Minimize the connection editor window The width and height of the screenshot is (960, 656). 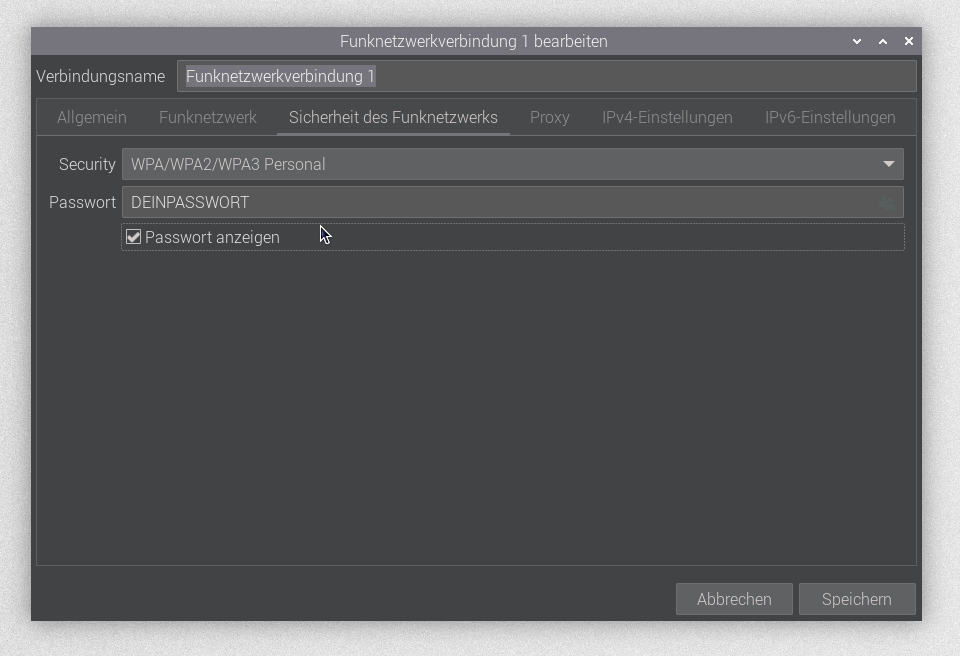coord(857,42)
